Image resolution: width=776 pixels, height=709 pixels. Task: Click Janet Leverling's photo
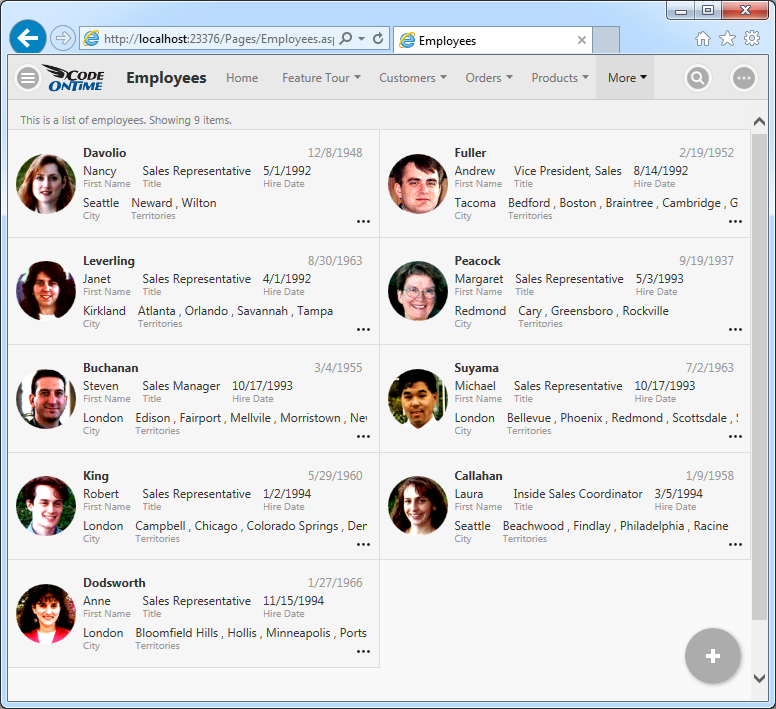[x=46, y=291]
